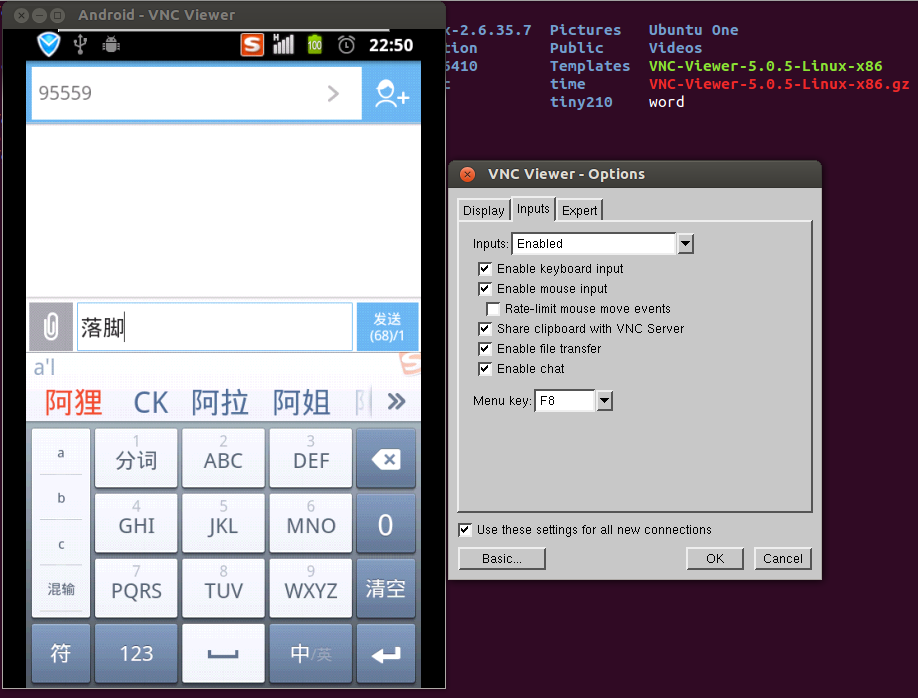This screenshot has width=918, height=698.
Task: Tap the 清空 clear key
Action: click(x=385, y=588)
